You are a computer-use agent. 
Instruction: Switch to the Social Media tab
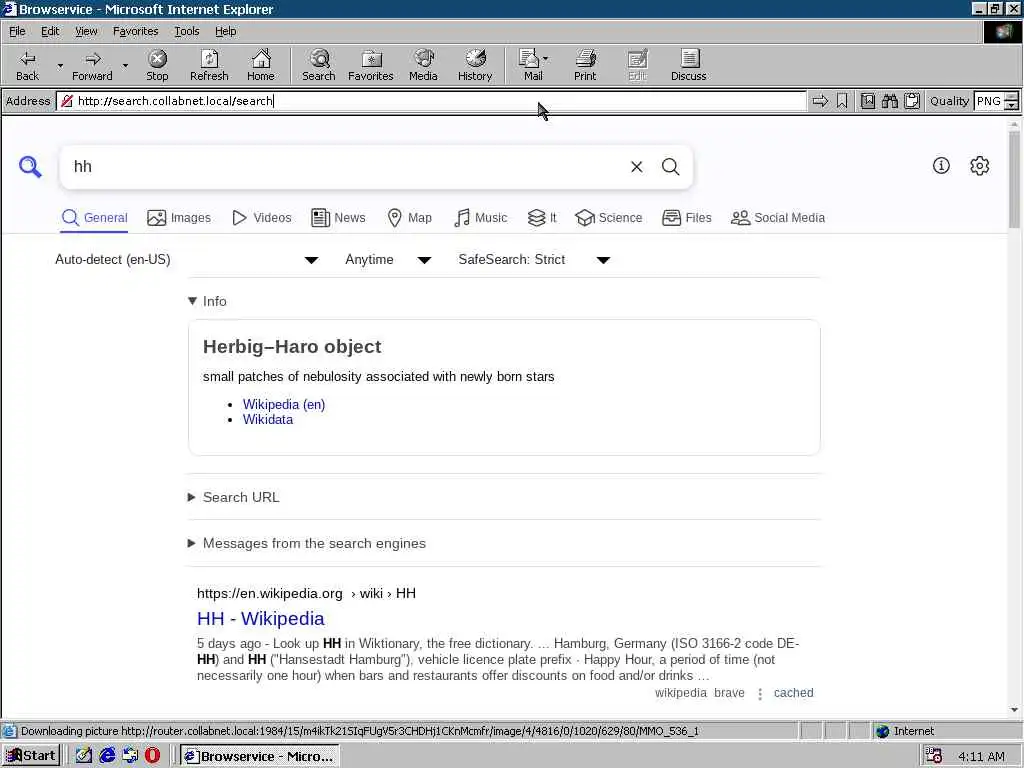pyautogui.click(x=778, y=218)
